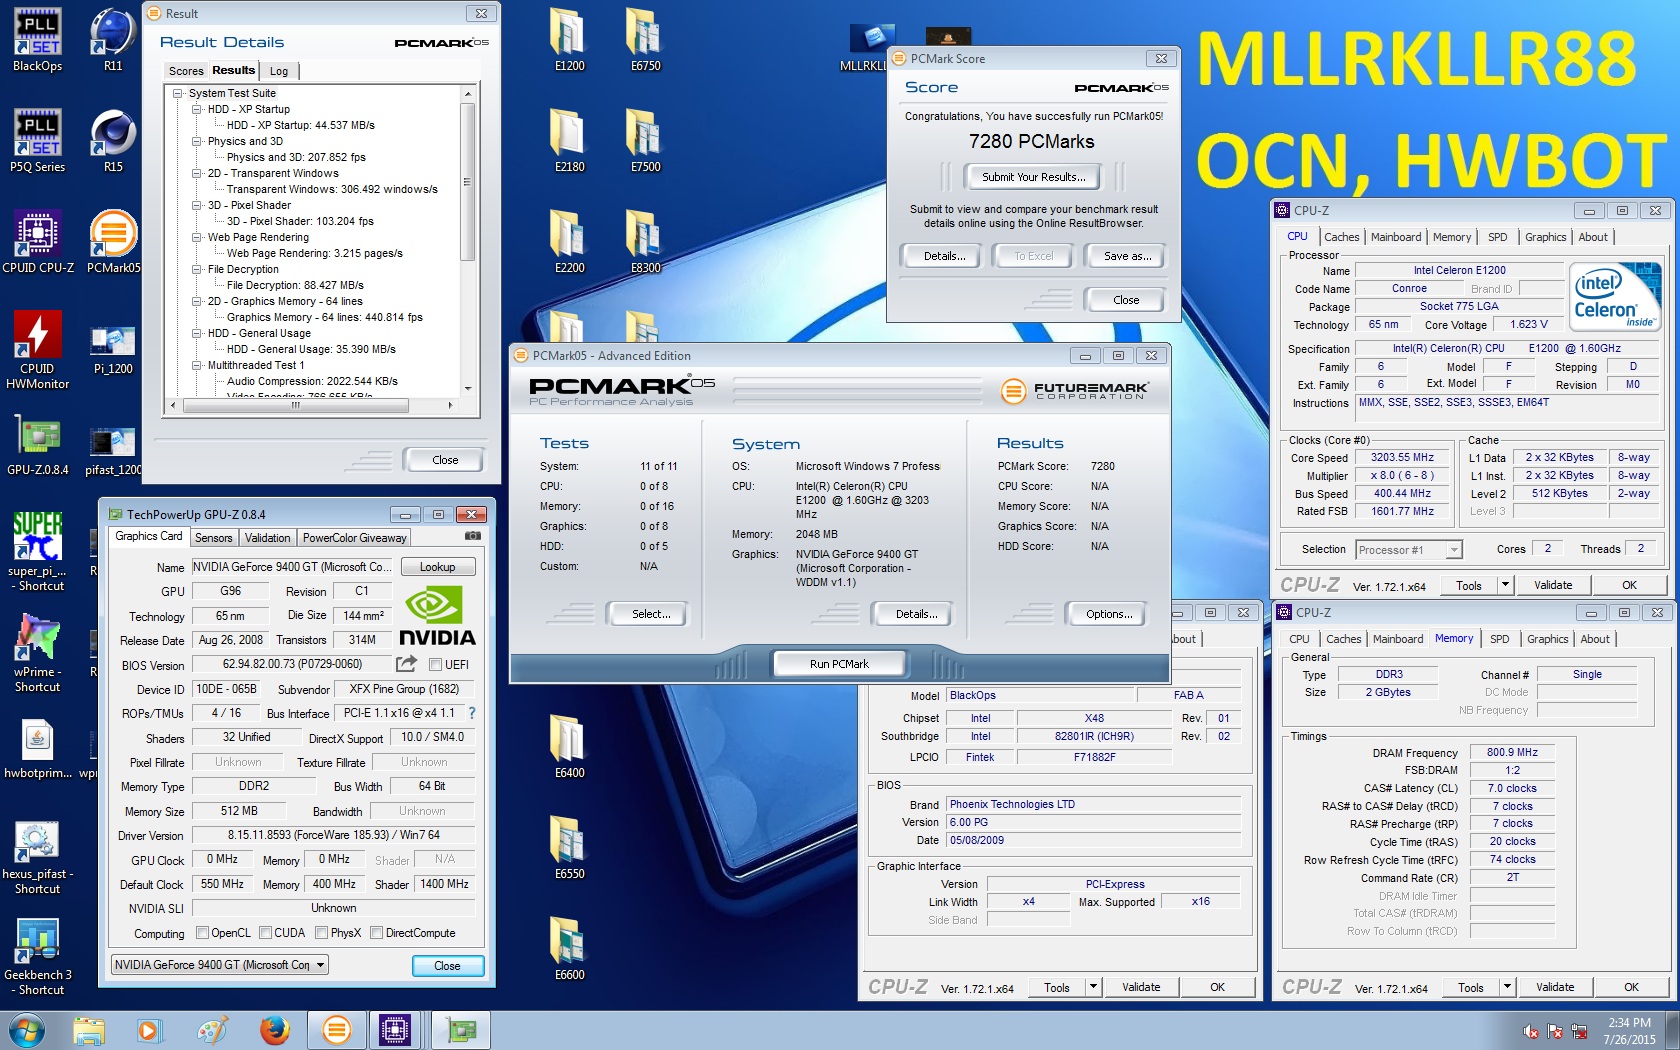Image resolution: width=1680 pixels, height=1050 pixels.
Task: Open the GPU selection dropdown in GPU-Z
Action: pyautogui.click(x=220, y=965)
